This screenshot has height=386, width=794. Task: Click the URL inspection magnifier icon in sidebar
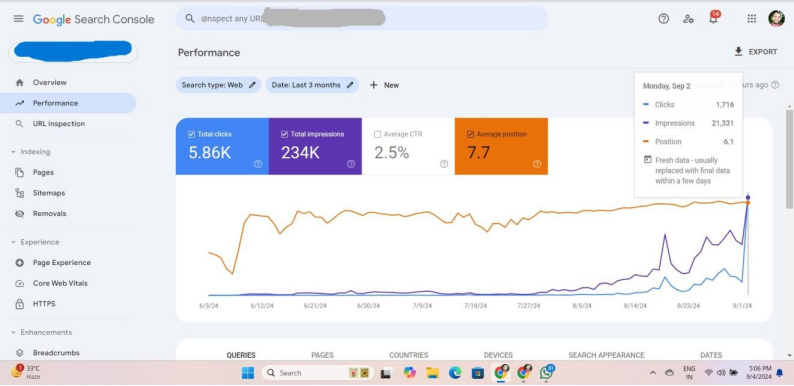(19, 124)
